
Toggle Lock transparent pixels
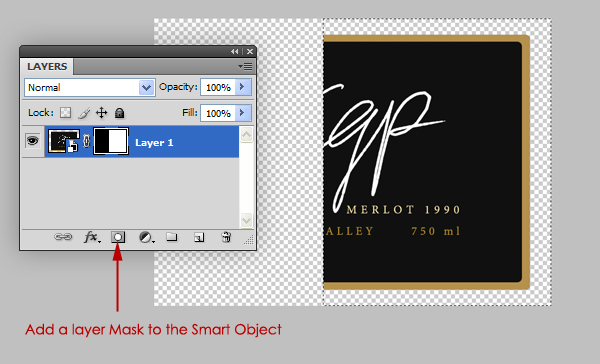(x=65, y=113)
